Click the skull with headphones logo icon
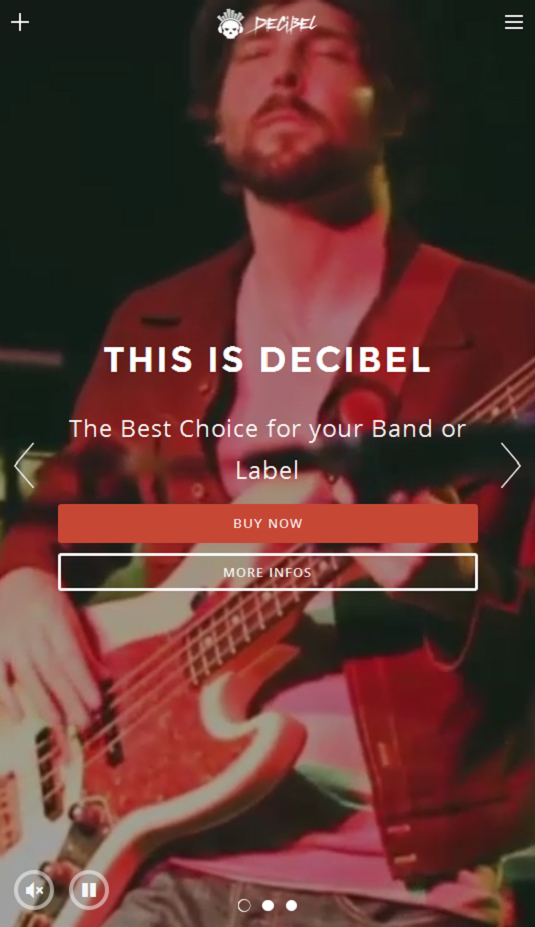Image resolution: width=535 pixels, height=927 pixels. click(x=231, y=24)
